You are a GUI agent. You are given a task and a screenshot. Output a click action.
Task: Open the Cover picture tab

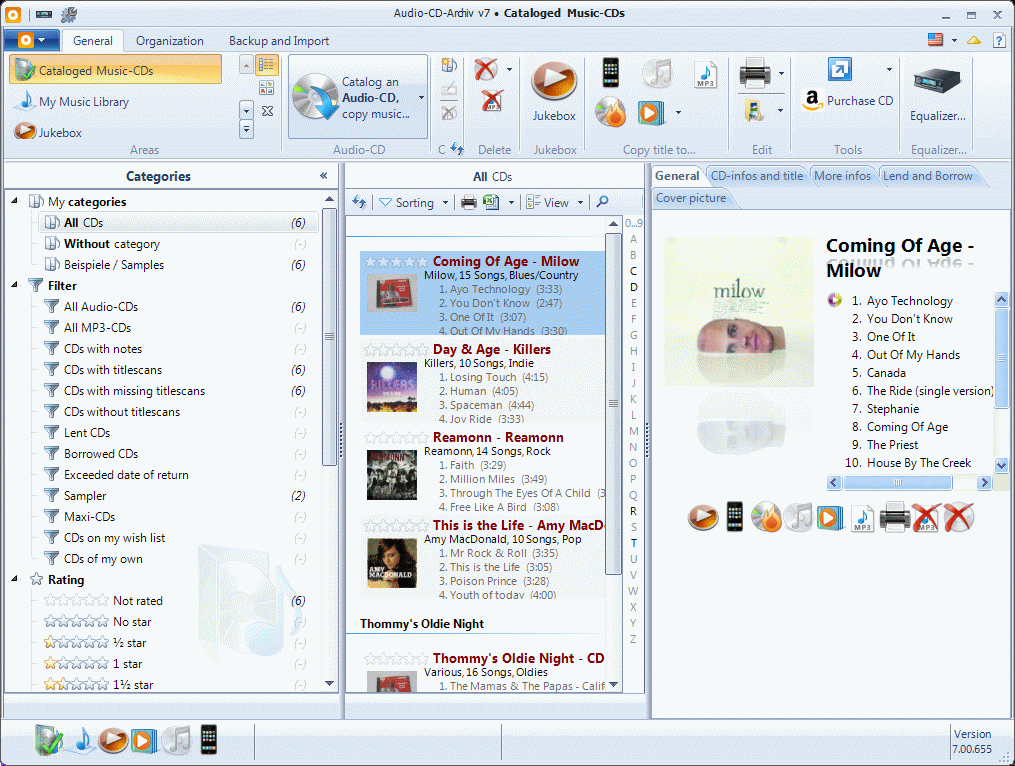click(x=691, y=197)
